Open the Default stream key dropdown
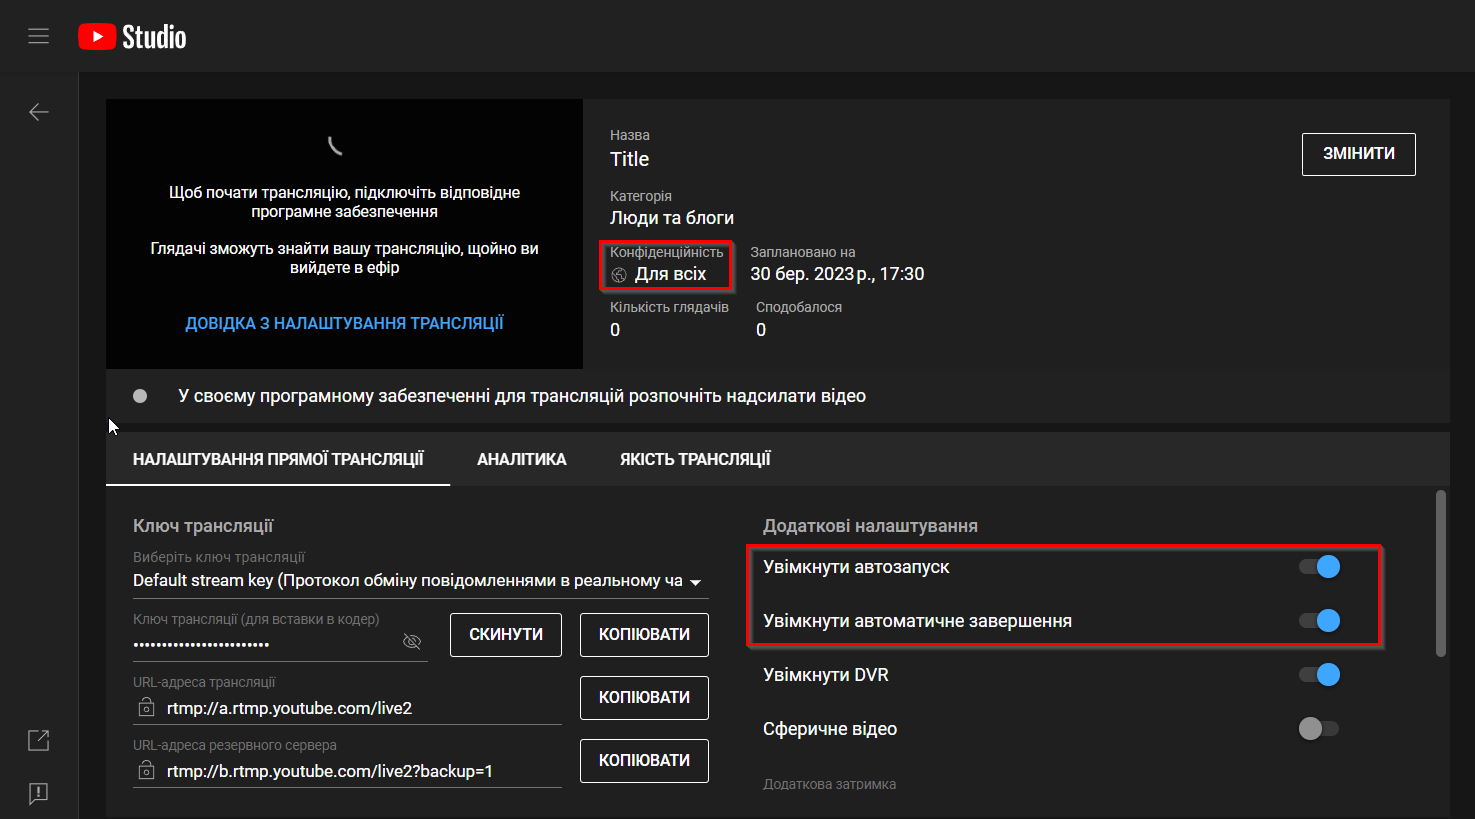The height and width of the screenshot is (819, 1475). pos(697,580)
